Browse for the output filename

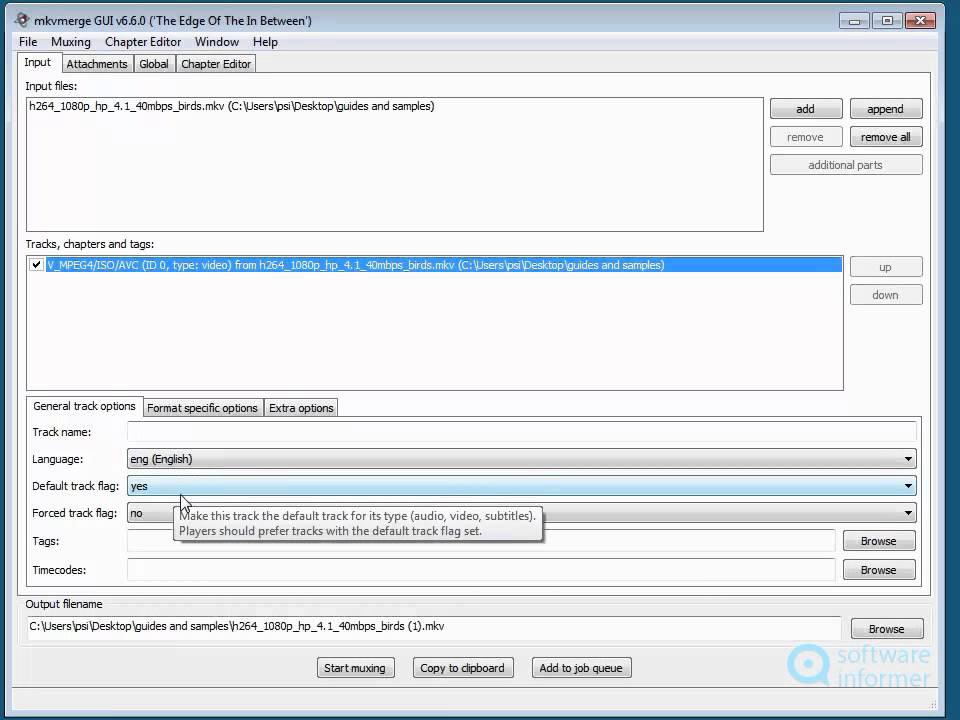[x=887, y=629]
